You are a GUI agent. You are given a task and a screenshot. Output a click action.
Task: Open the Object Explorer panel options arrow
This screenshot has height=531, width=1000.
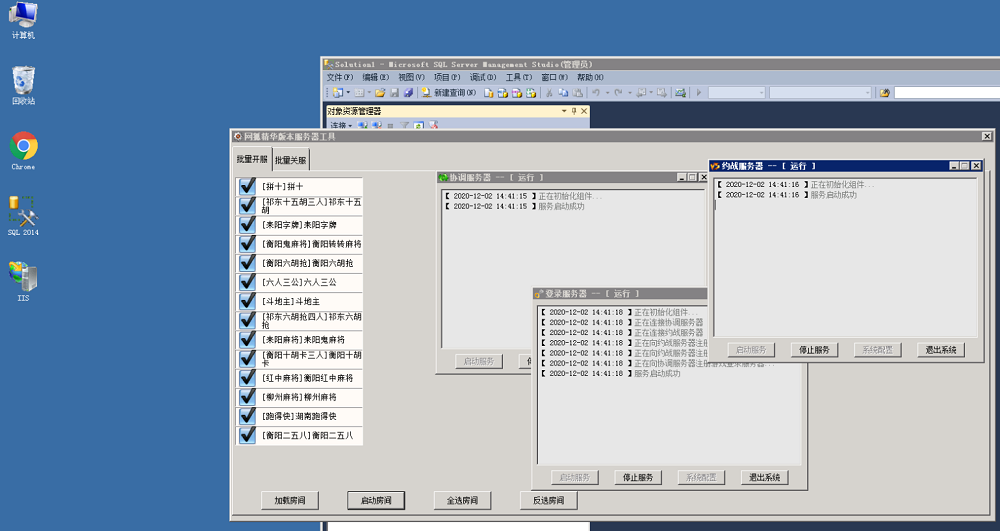563,111
